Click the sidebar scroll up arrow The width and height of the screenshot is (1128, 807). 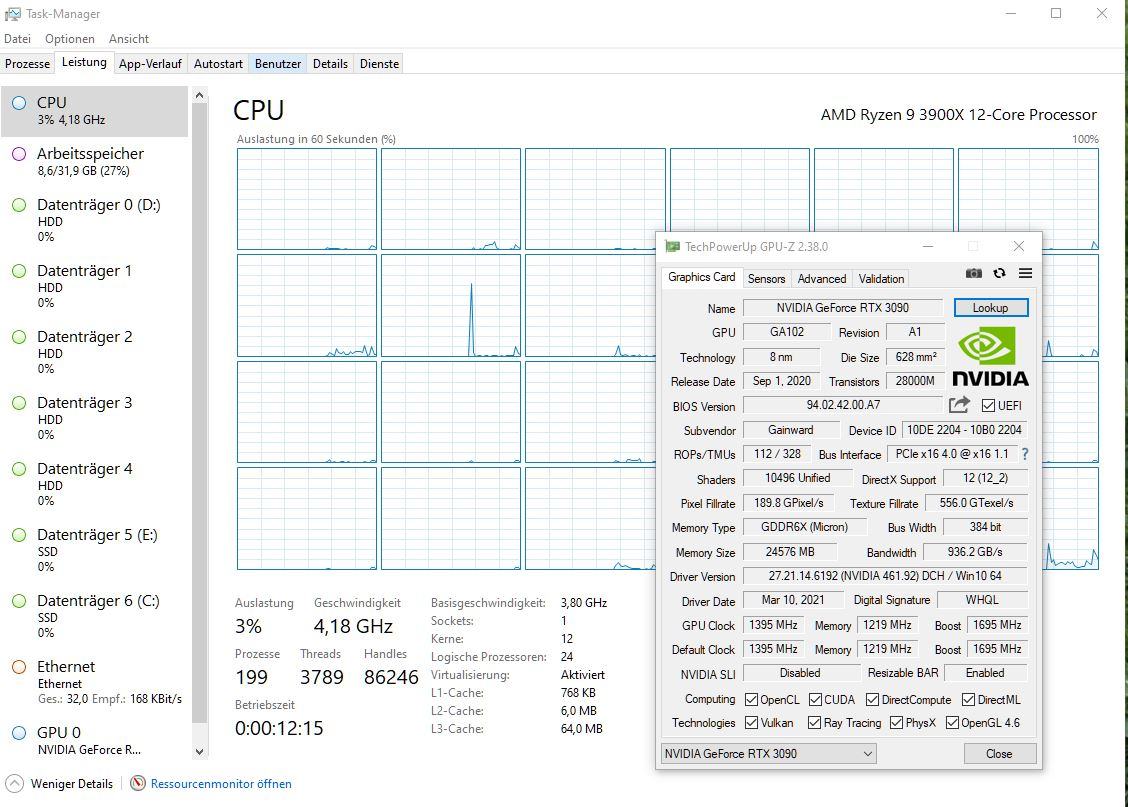click(x=199, y=95)
